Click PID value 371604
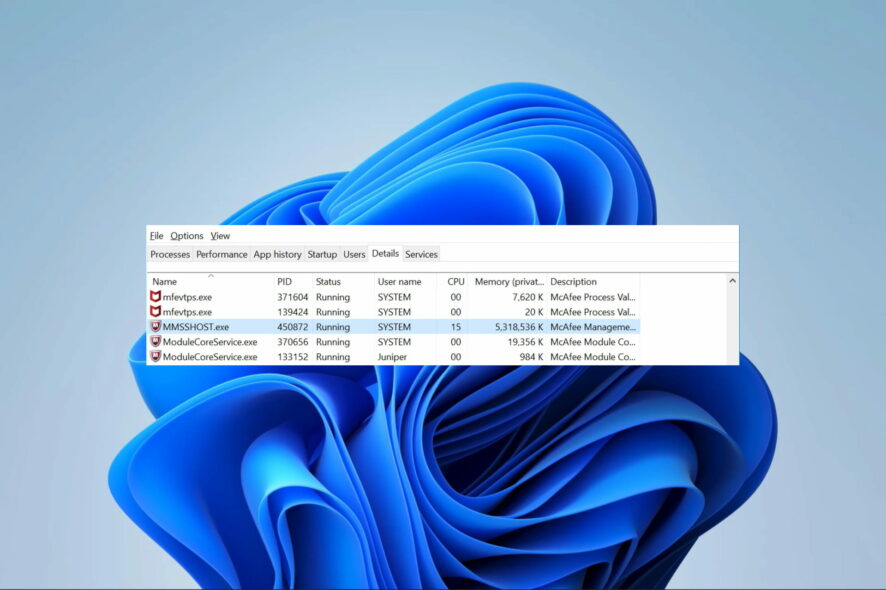 tap(293, 297)
